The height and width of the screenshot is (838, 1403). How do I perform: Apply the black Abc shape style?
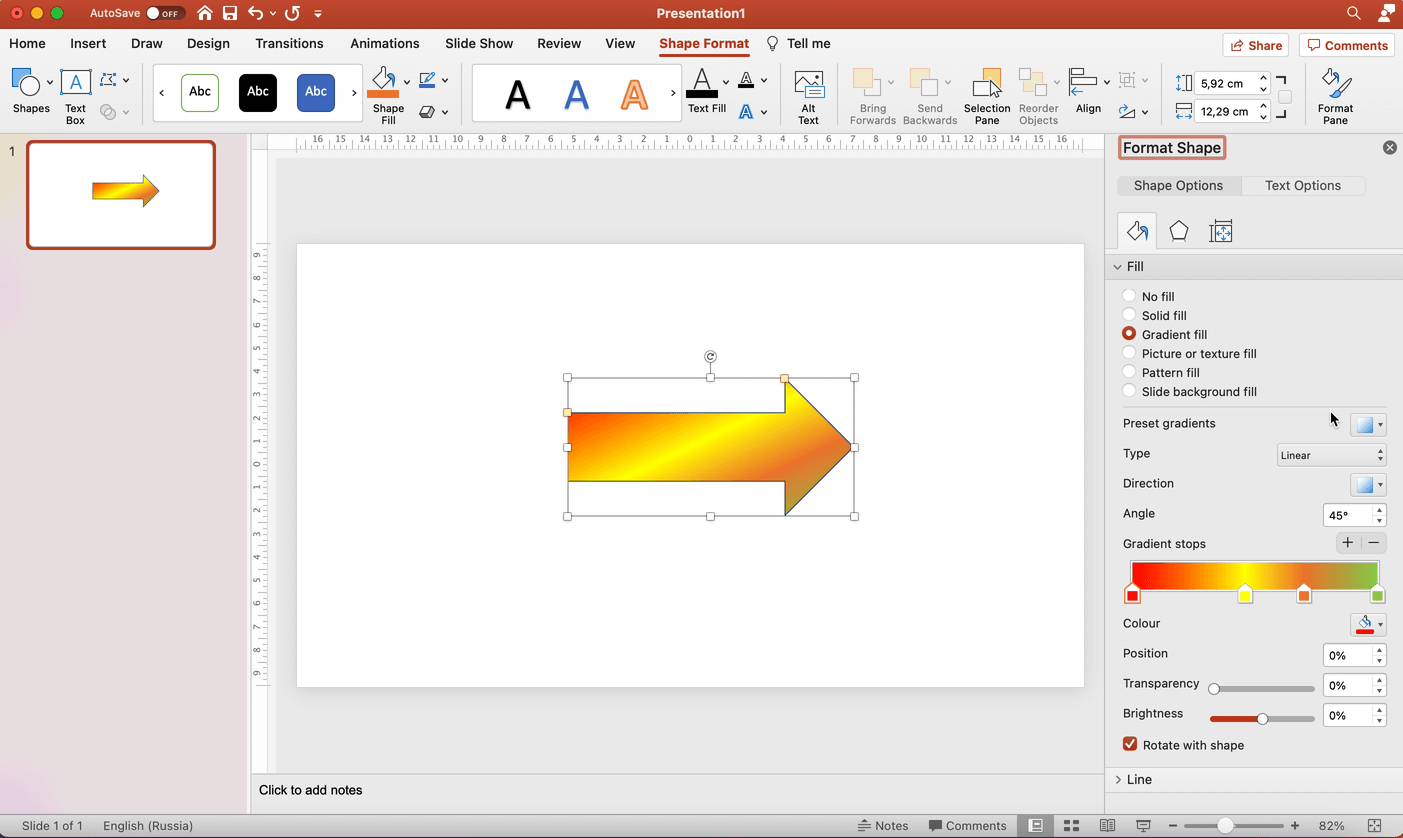click(x=258, y=92)
